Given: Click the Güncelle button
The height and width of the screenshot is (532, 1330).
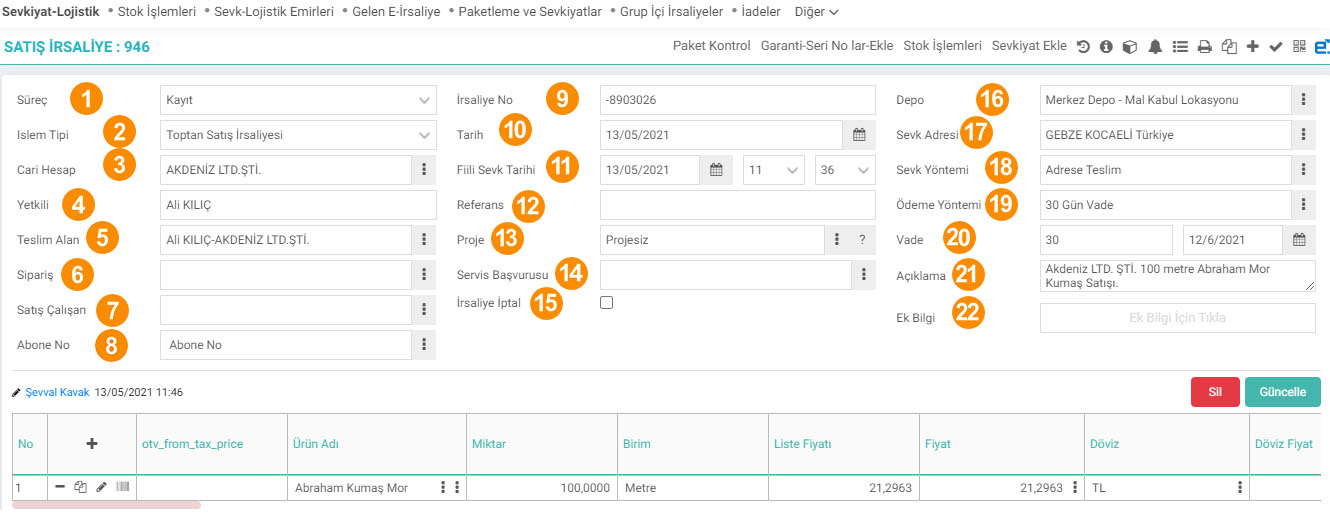Looking at the screenshot, I should 1283,392.
